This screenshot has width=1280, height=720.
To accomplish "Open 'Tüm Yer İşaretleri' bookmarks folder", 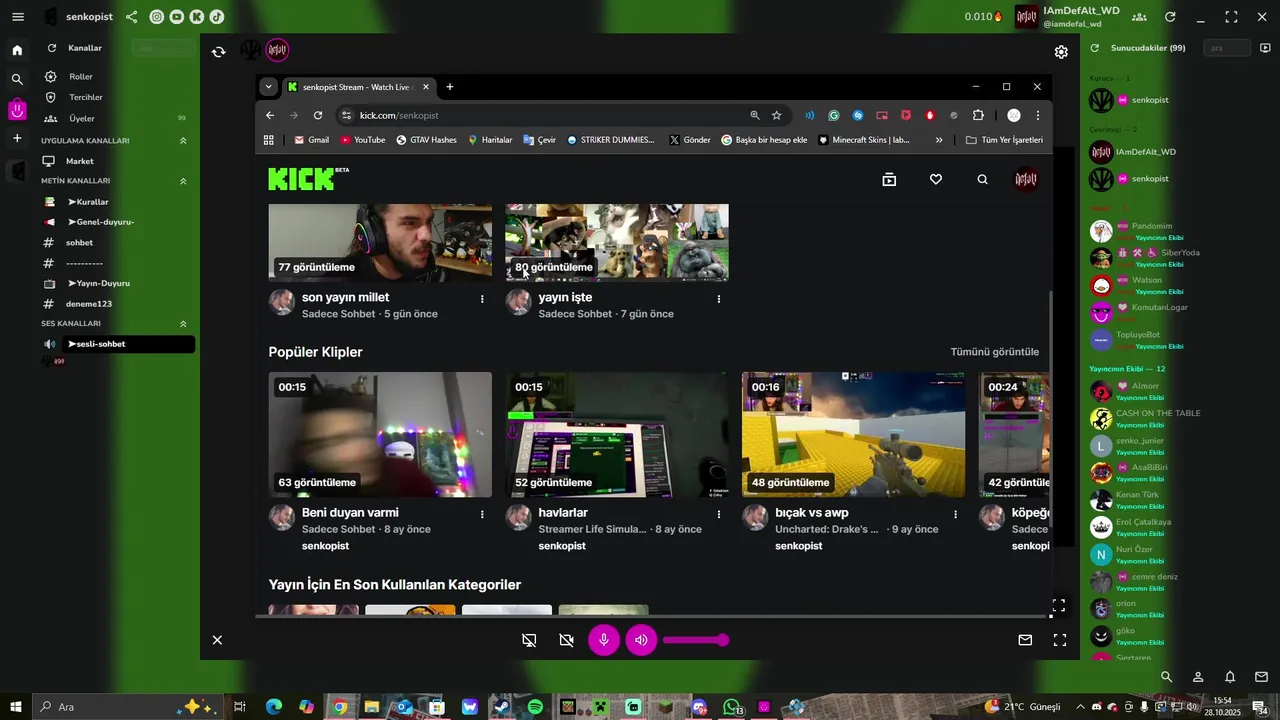I will [1004, 140].
